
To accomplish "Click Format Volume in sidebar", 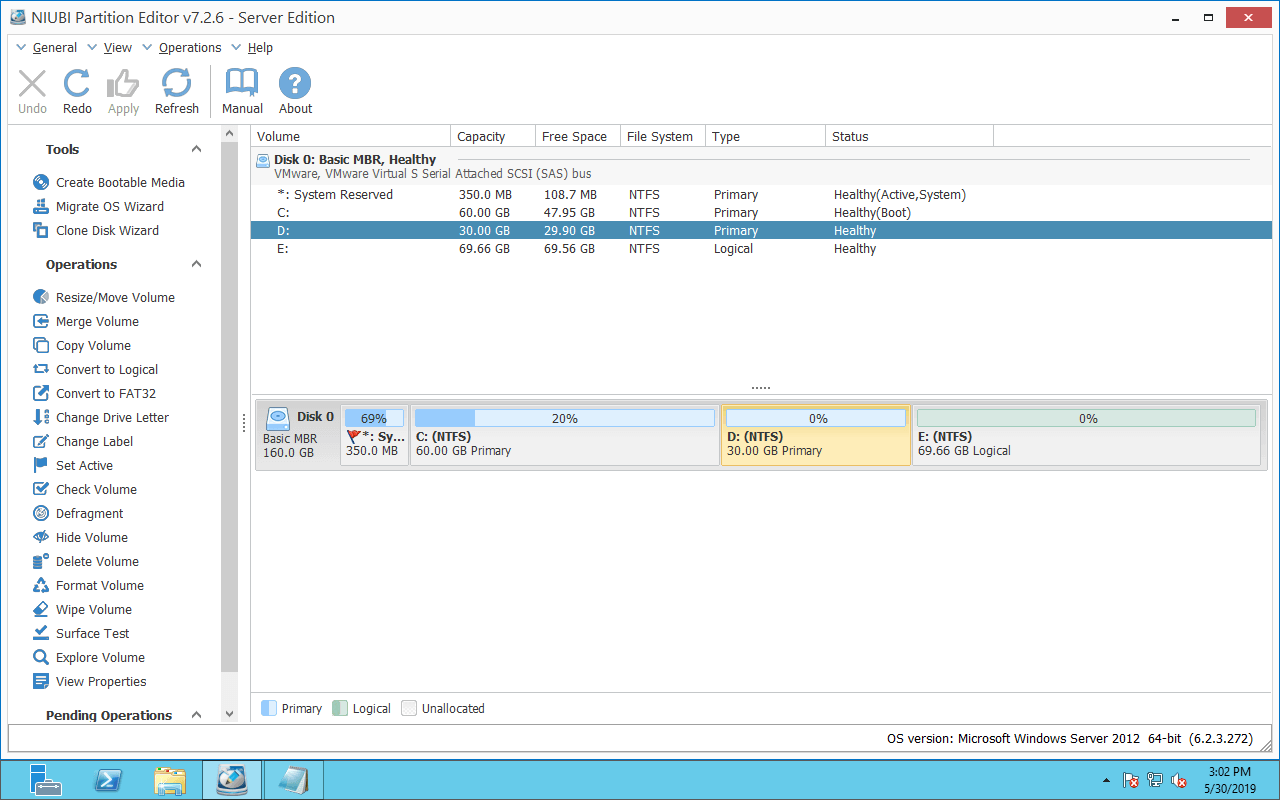I will point(99,585).
